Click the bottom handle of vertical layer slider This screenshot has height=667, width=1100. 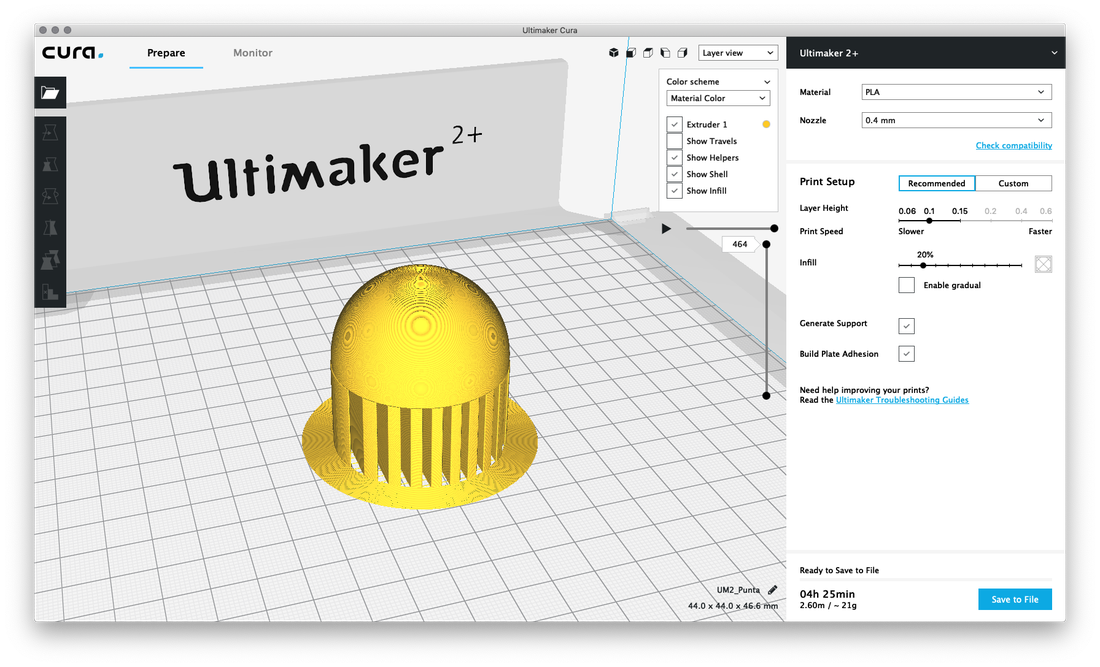point(766,396)
